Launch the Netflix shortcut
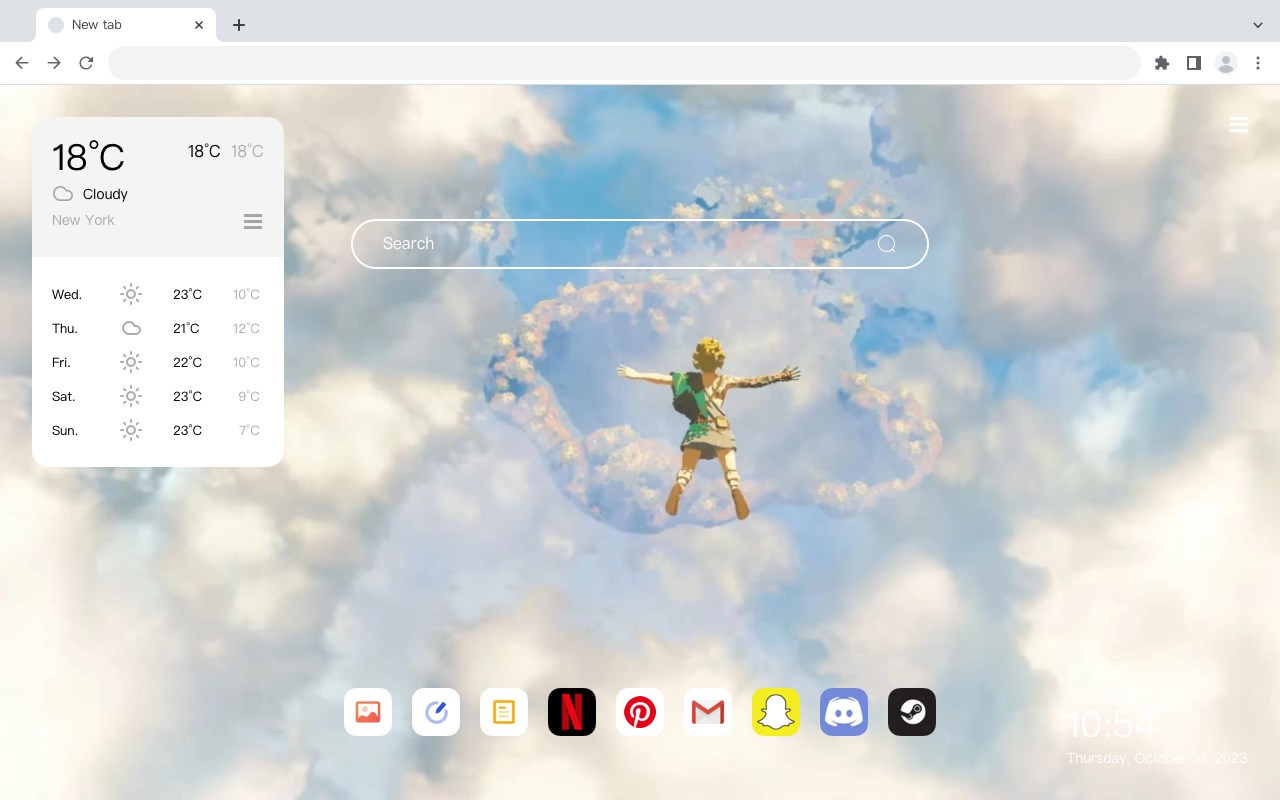 click(572, 712)
